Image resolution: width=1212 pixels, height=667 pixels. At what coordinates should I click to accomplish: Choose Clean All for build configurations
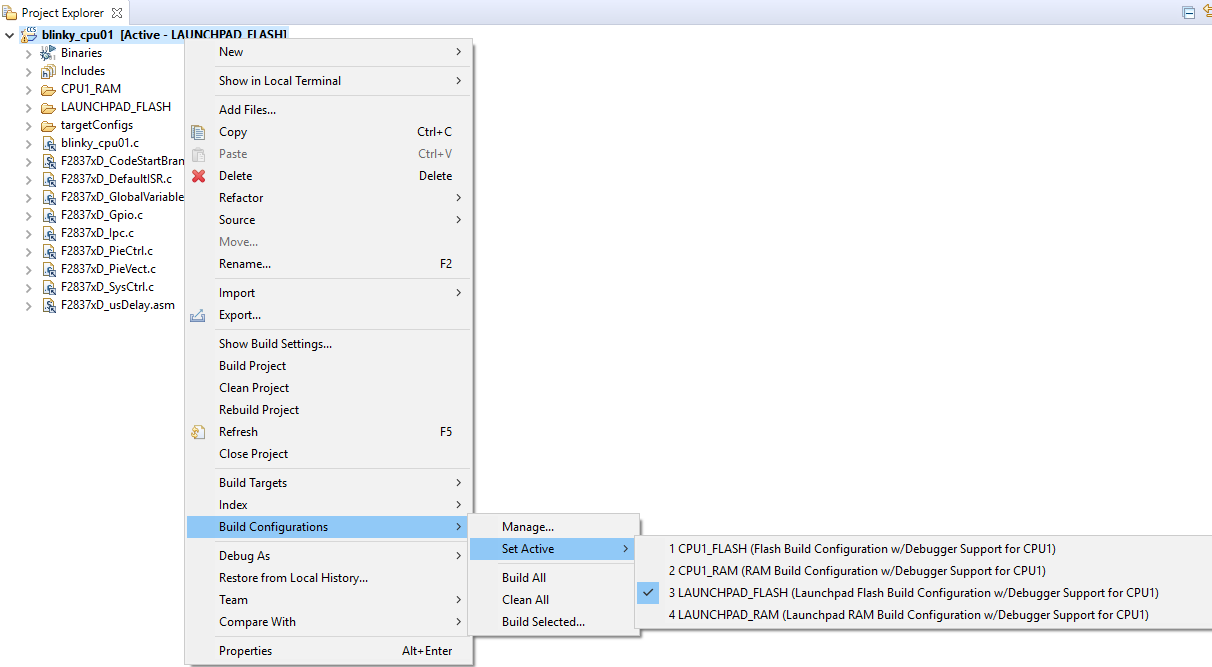pos(525,599)
